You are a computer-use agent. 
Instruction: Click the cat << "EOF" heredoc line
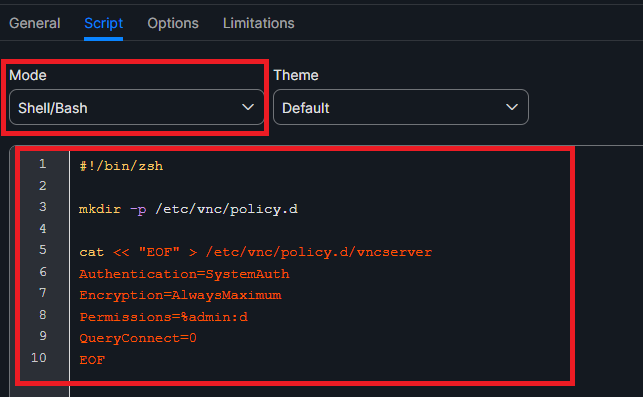click(x=255, y=252)
